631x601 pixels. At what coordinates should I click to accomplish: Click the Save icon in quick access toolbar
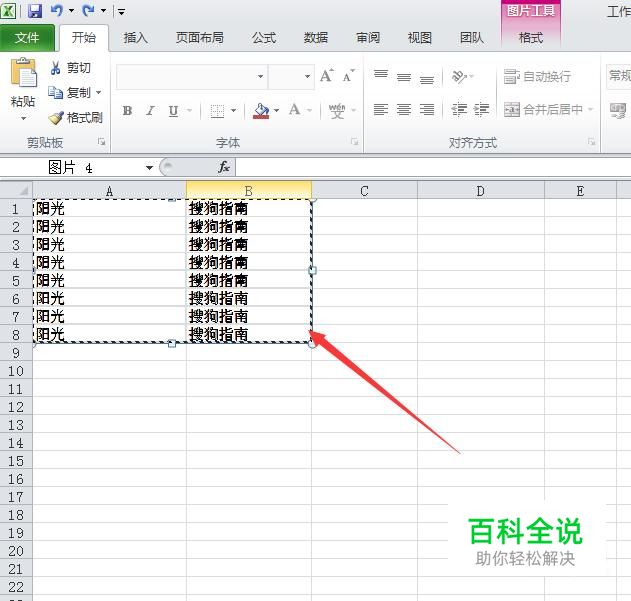coord(35,11)
